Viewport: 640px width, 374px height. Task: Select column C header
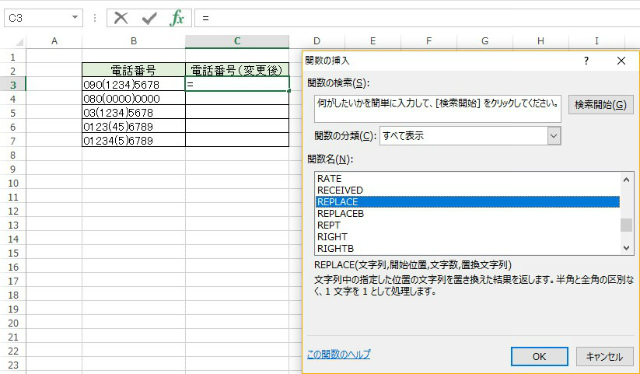[237, 41]
